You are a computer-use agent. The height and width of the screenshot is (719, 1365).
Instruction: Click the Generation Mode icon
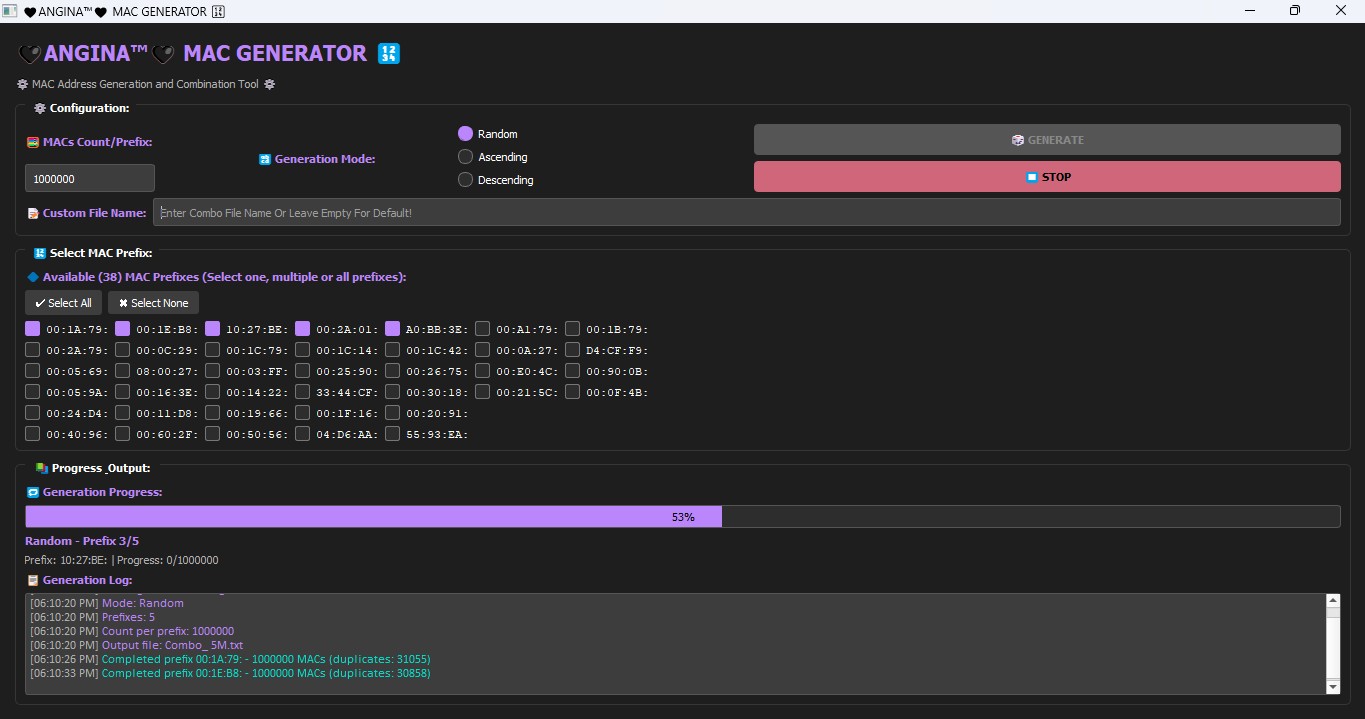point(265,159)
